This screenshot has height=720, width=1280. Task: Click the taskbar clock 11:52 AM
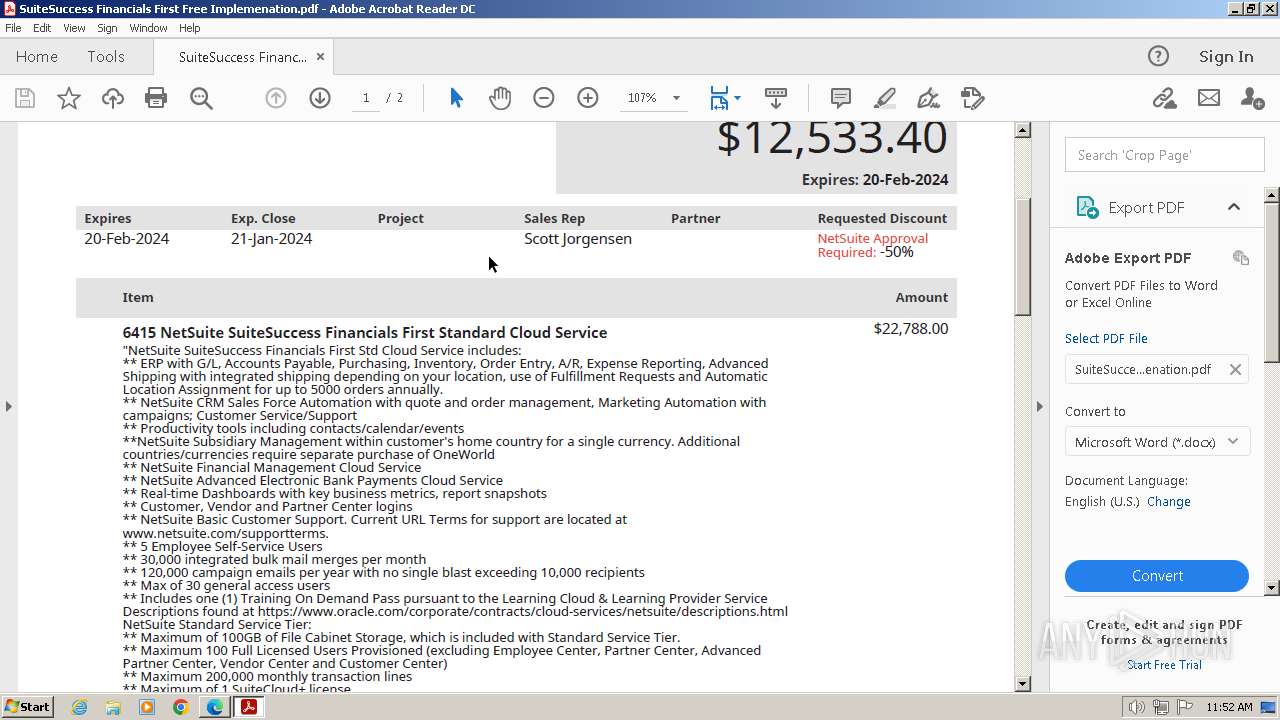[x=1229, y=707]
